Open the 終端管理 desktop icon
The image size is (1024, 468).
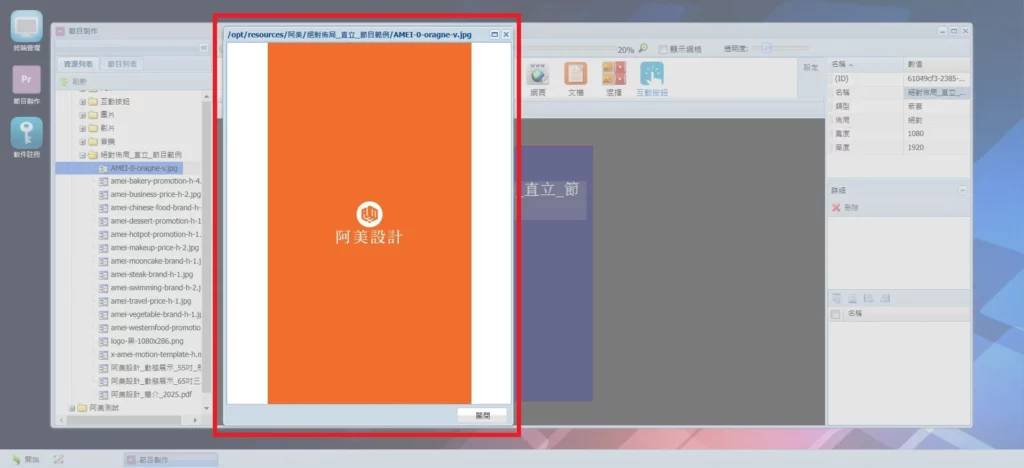pos(26,29)
